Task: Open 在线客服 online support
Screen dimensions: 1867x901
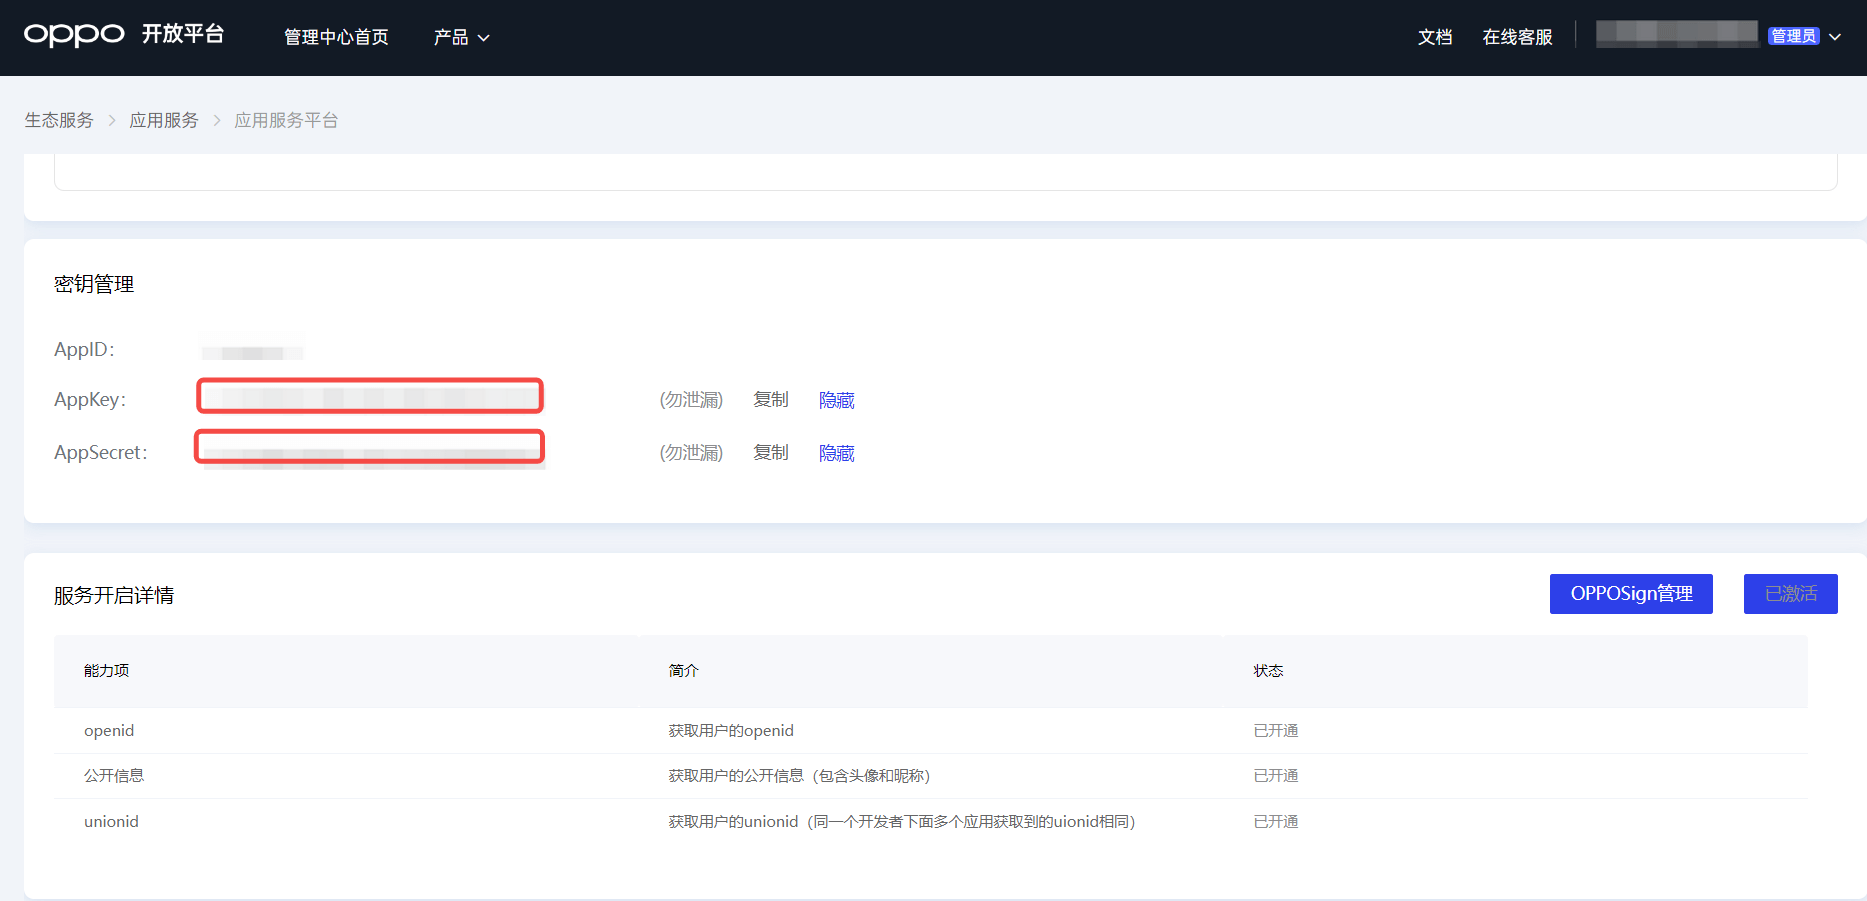Action: [x=1516, y=37]
